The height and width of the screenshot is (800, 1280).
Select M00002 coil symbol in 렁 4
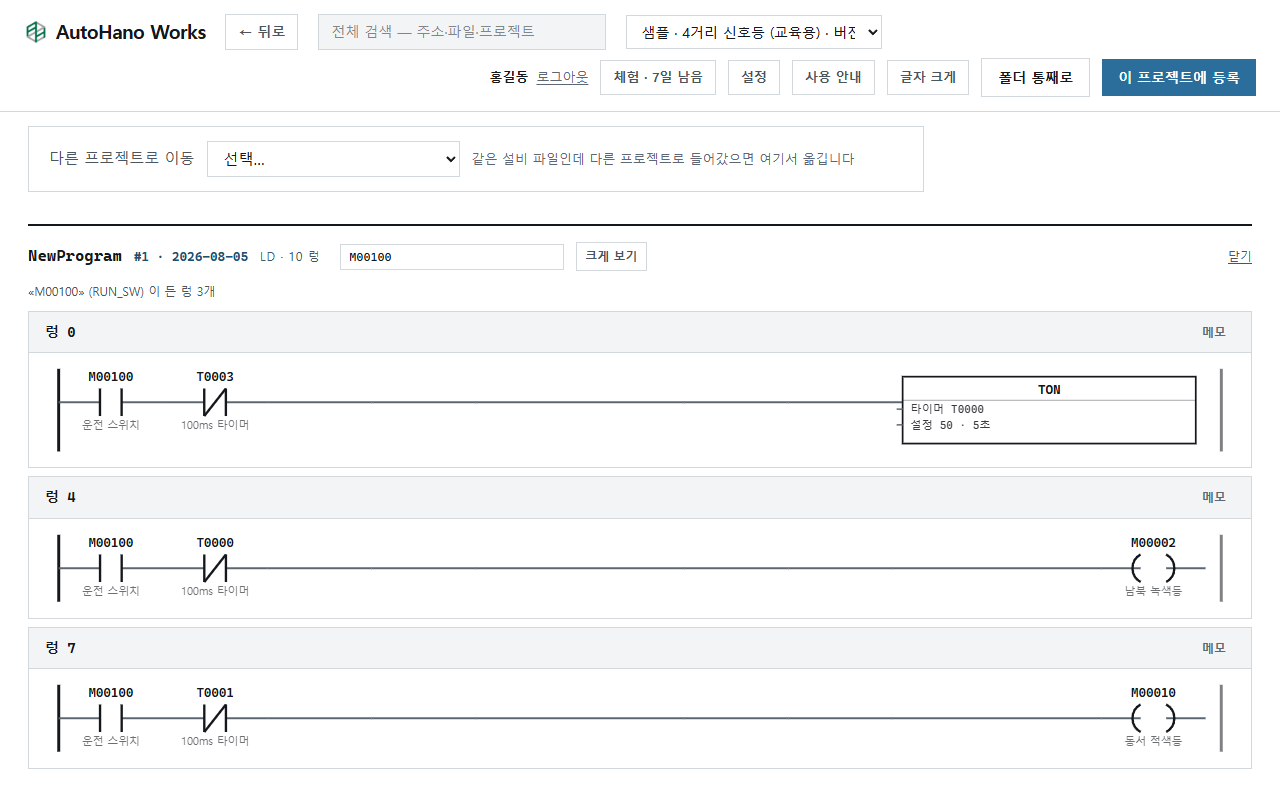click(x=1153, y=568)
